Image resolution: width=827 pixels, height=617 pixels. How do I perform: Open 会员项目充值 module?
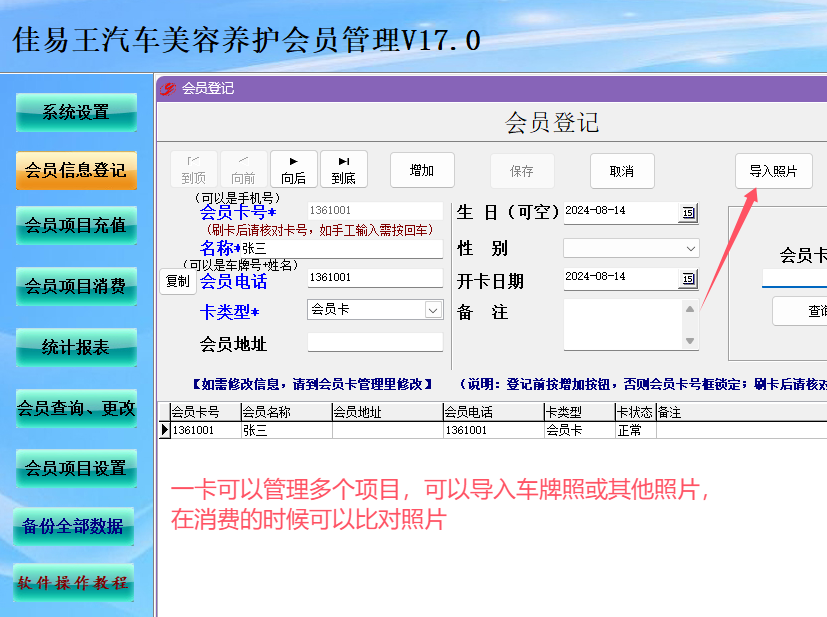pos(76,225)
